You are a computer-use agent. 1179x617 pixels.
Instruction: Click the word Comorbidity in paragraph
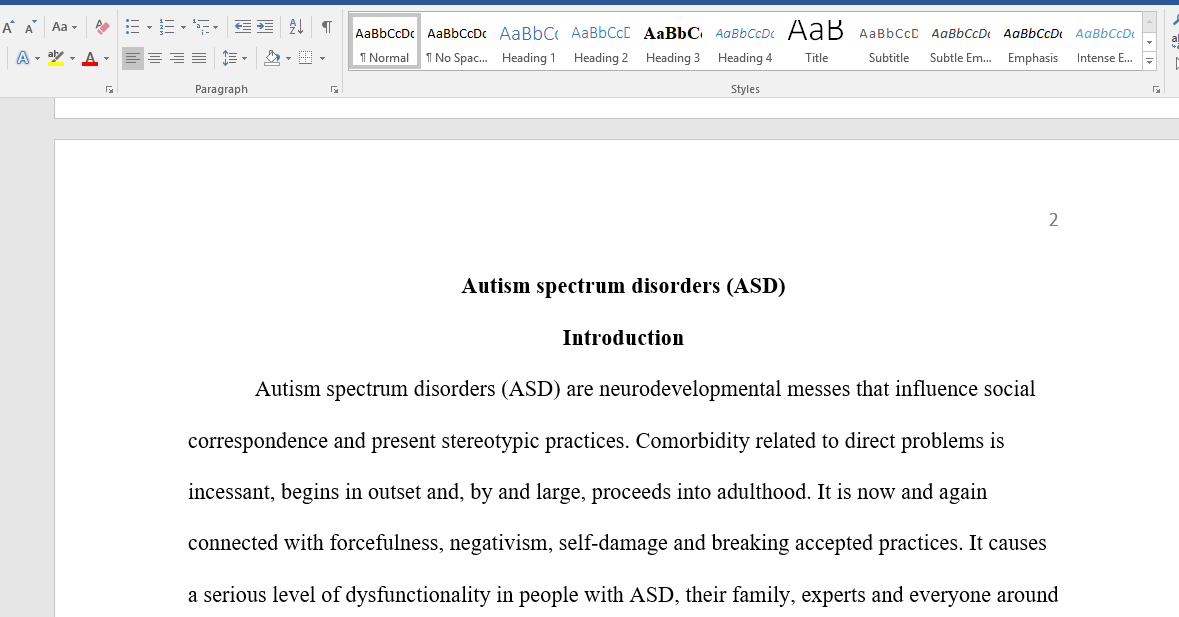693,441
